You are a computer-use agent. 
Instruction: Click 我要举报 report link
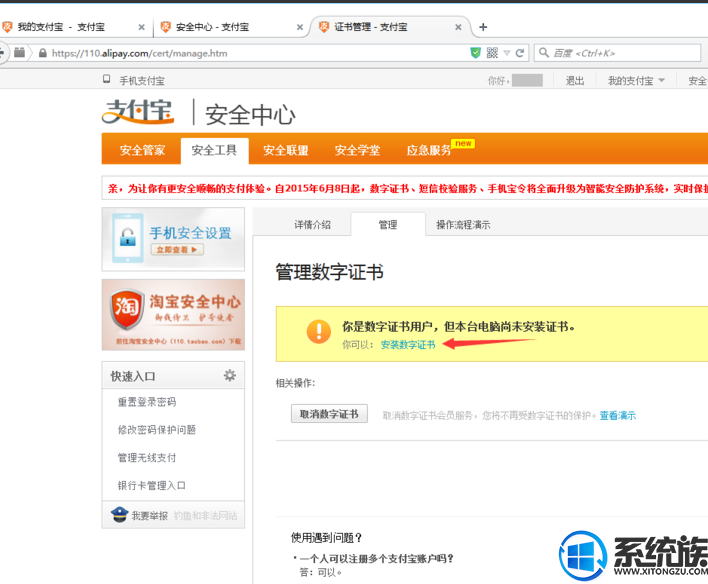149,515
